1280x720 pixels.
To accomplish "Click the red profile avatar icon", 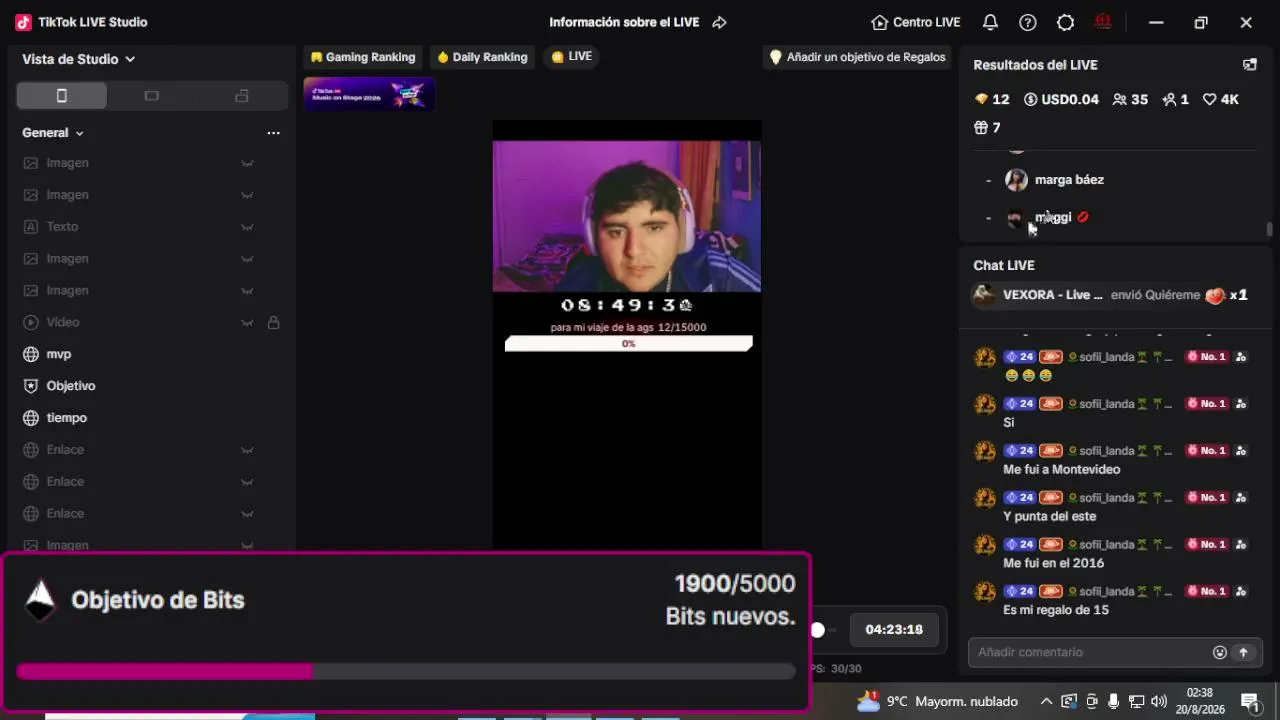I will click(x=1104, y=22).
